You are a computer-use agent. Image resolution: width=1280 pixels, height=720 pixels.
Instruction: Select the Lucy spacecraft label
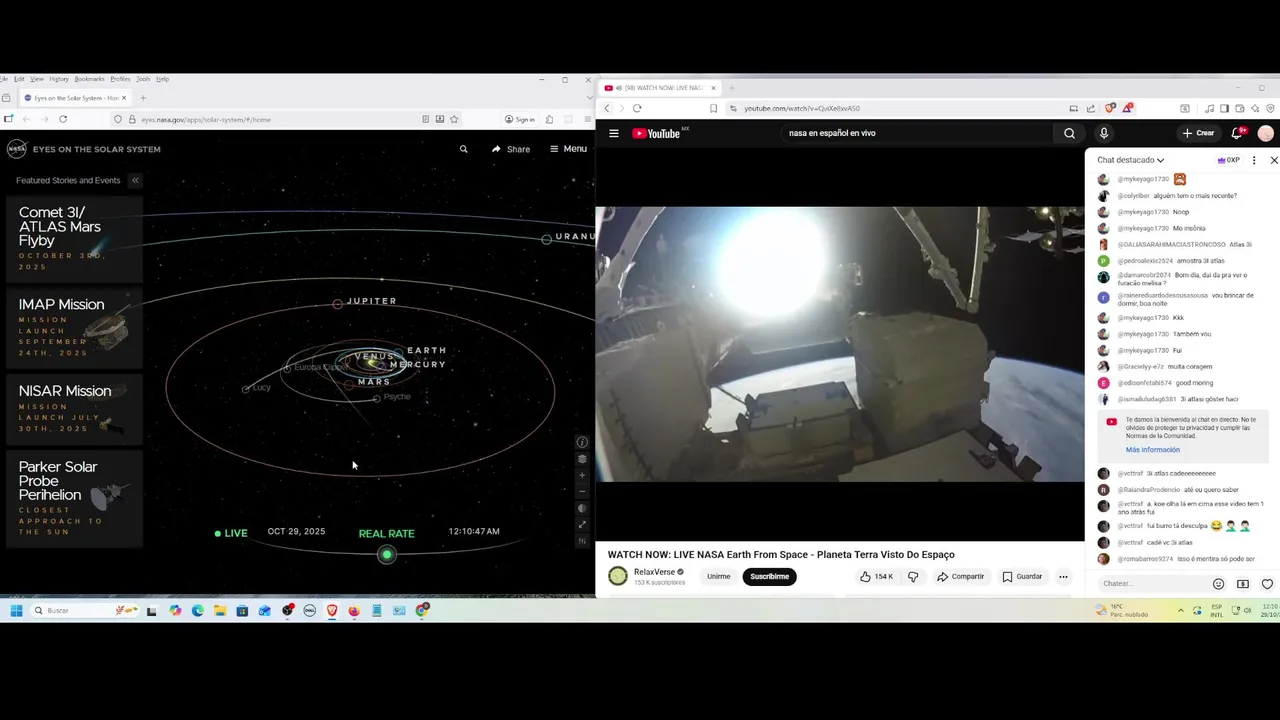261,388
